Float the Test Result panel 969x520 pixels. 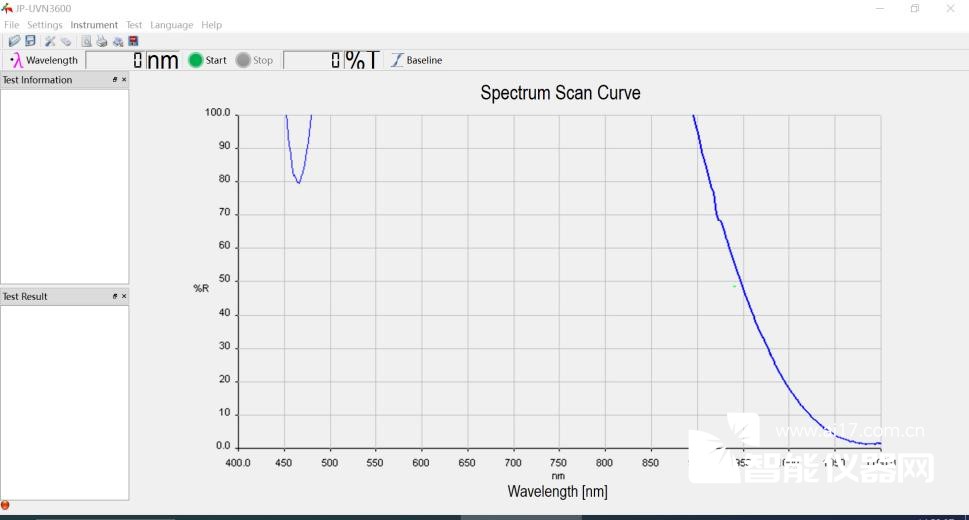[115, 296]
